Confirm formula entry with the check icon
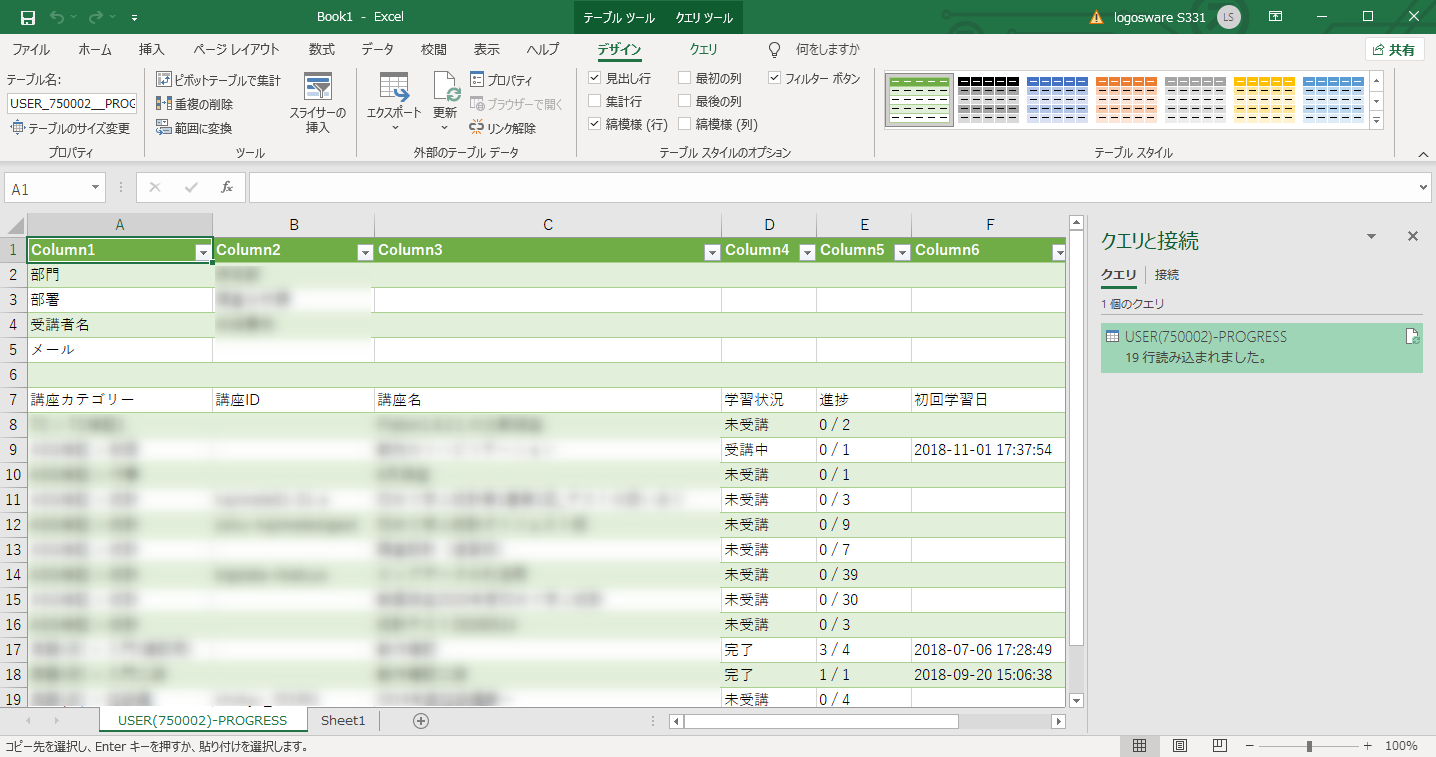 tap(191, 187)
